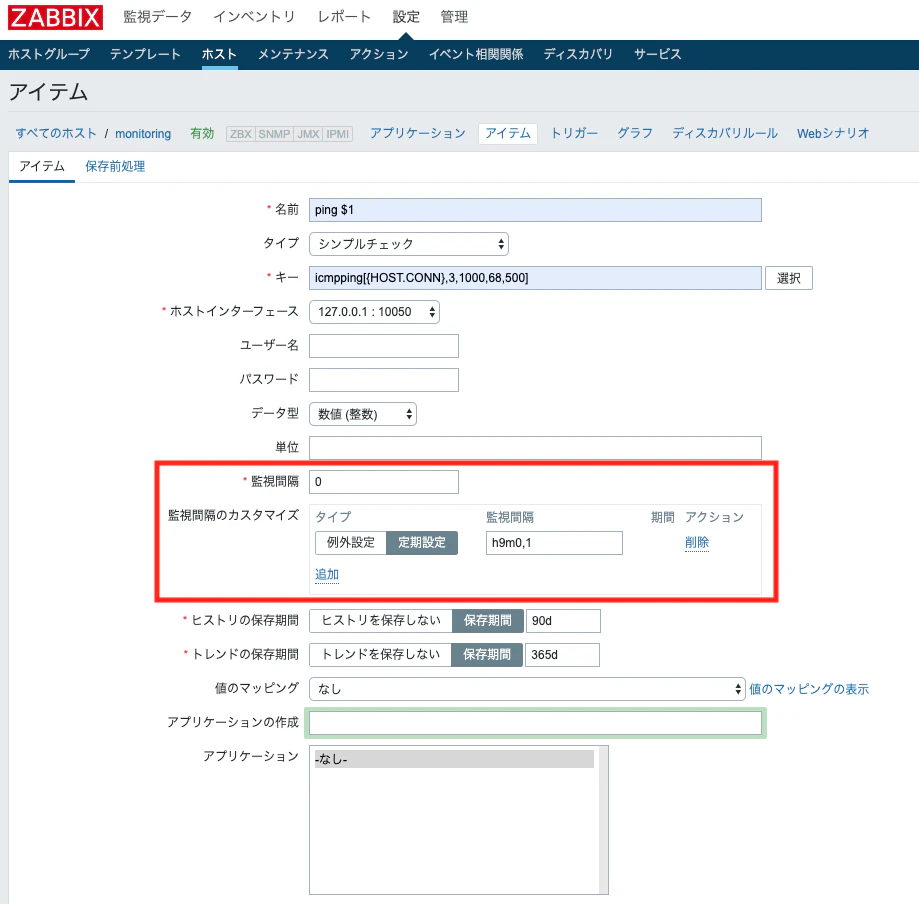
Task: Click the キー input field
Action: (535, 278)
